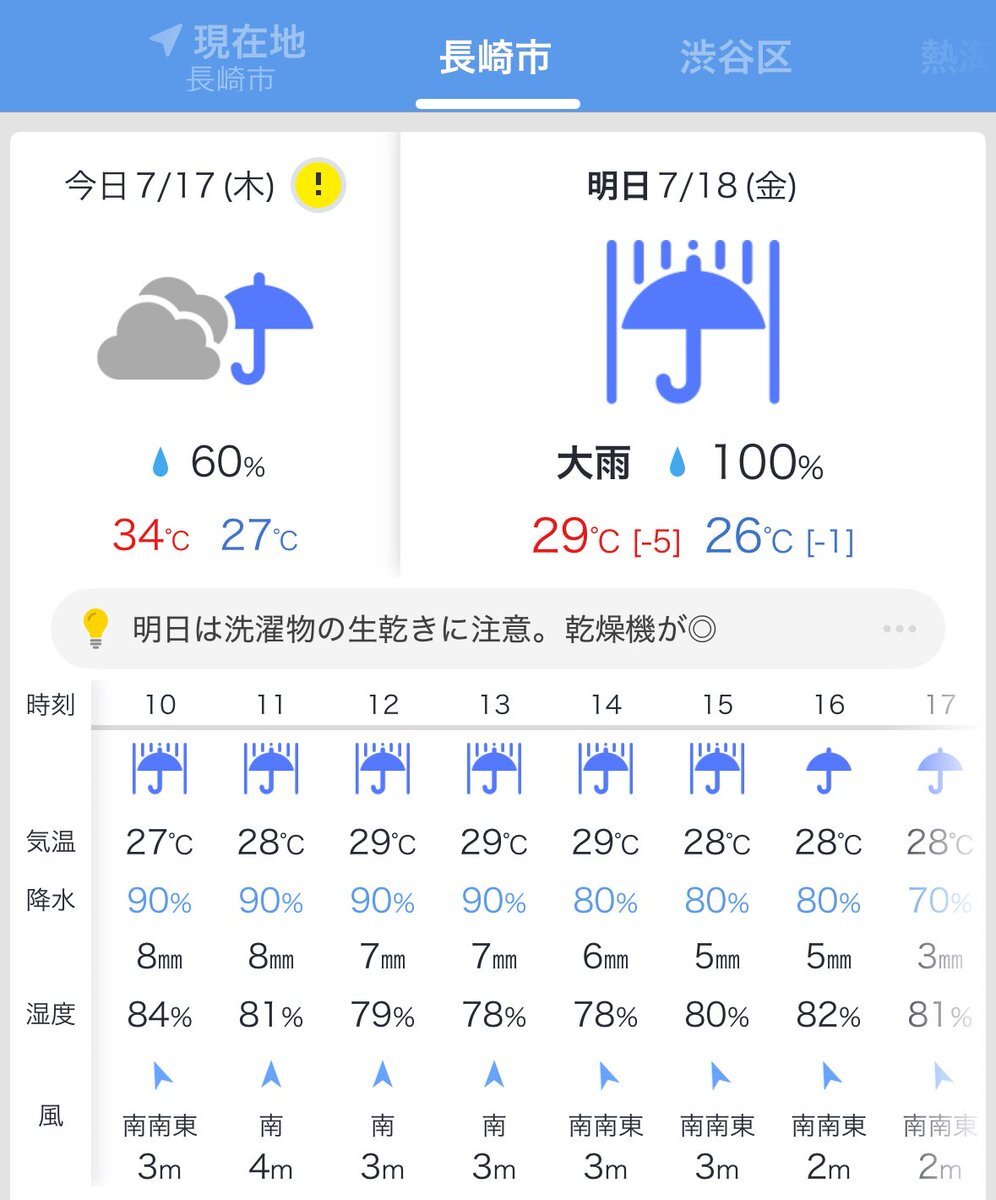996x1200 pixels.
Task: Open the partially visible 熱海 tab
Action: pyautogui.click(x=957, y=57)
